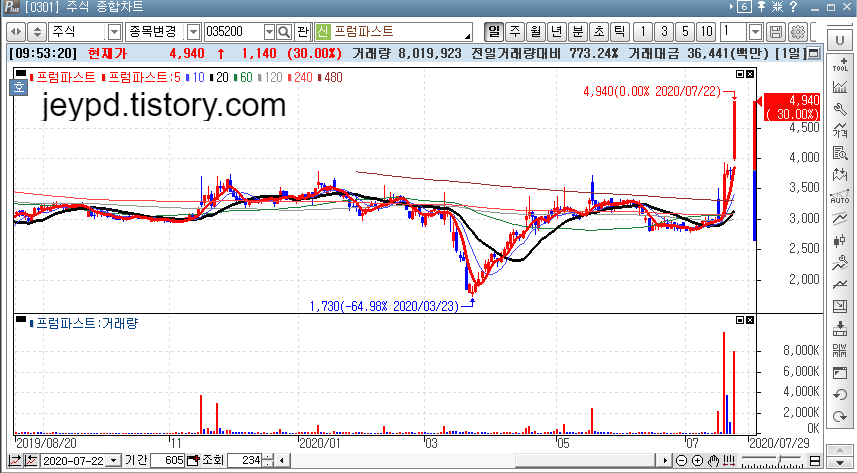
Task: Click the split pane icon at bottom-right
Action: [815, 460]
